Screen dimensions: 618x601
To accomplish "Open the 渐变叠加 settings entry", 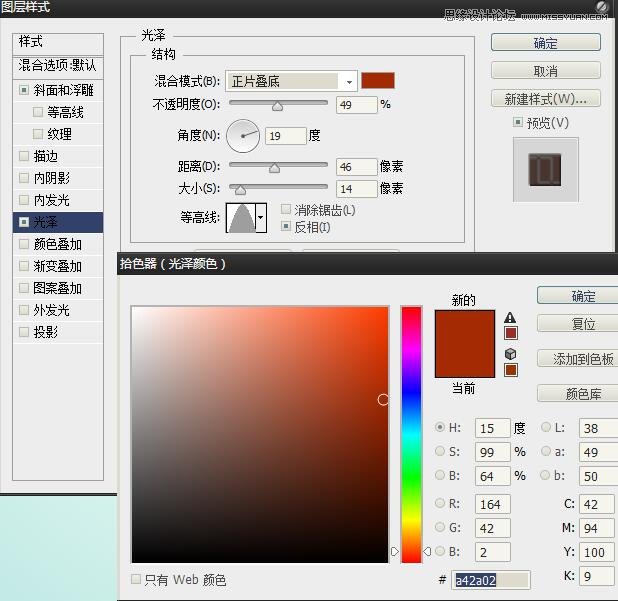I will point(58,266).
